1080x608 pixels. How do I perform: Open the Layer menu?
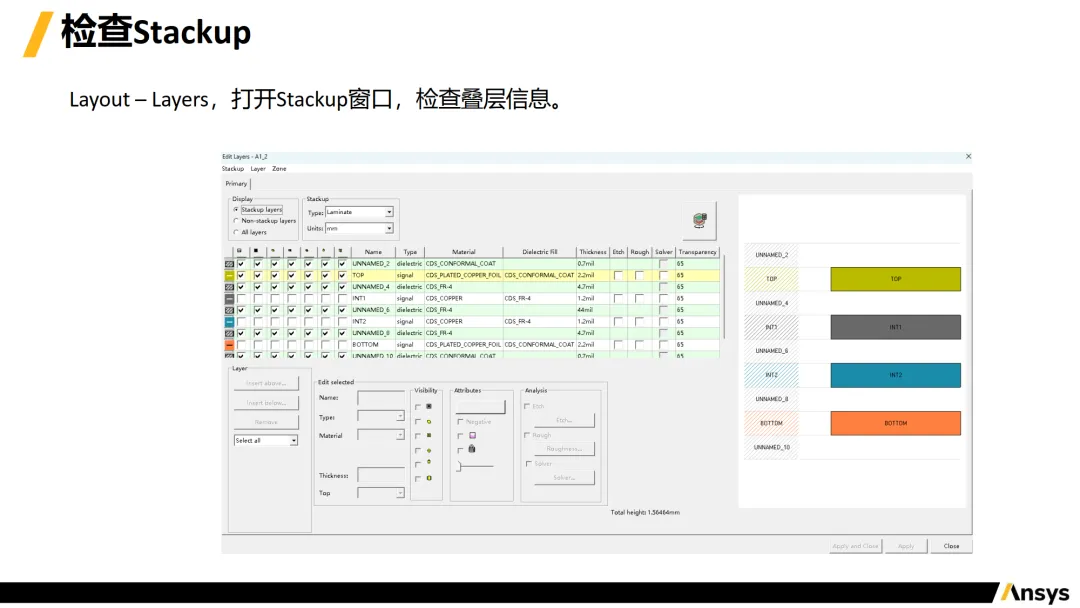(x=258, y=169)
